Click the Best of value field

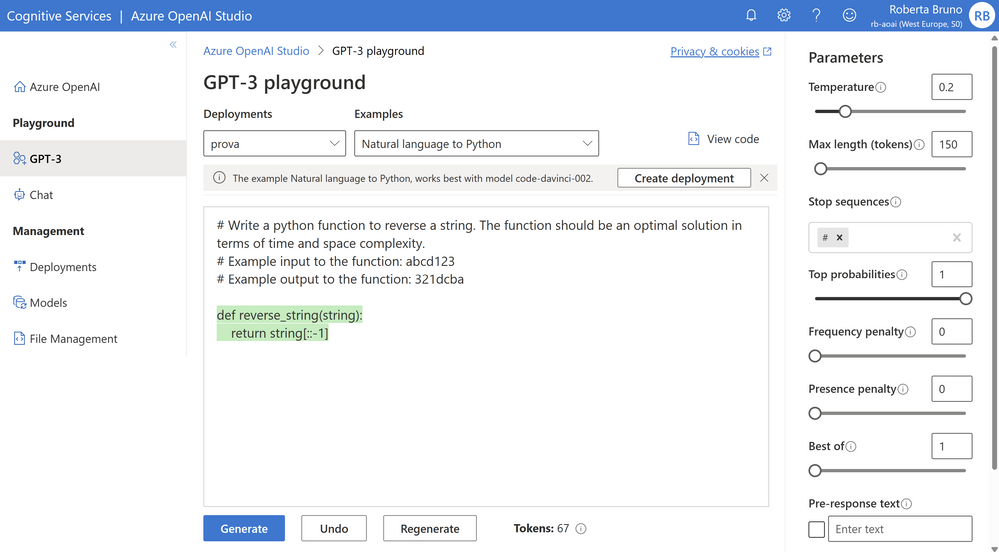[952, 446]
